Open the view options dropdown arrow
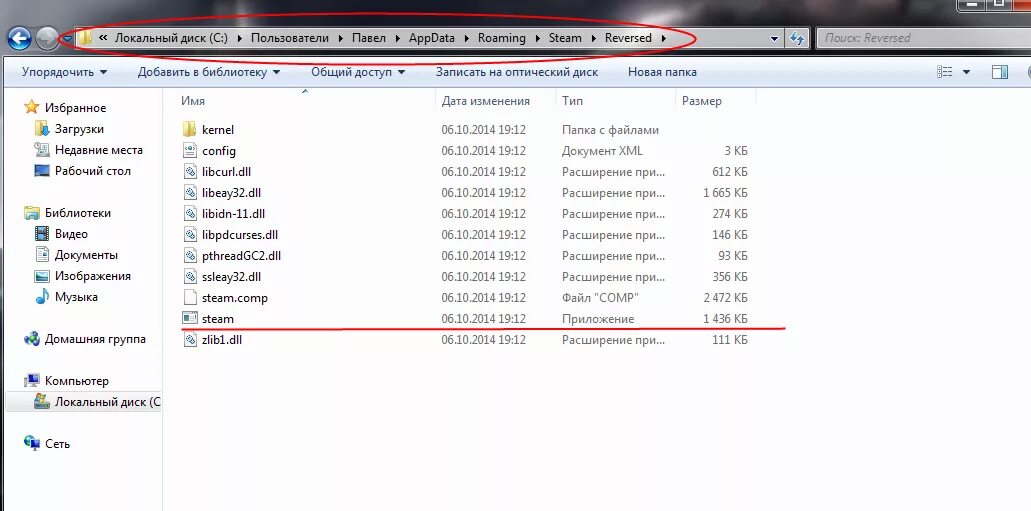The height and width of the screenshot is (511, 1031). coord(966,72)
